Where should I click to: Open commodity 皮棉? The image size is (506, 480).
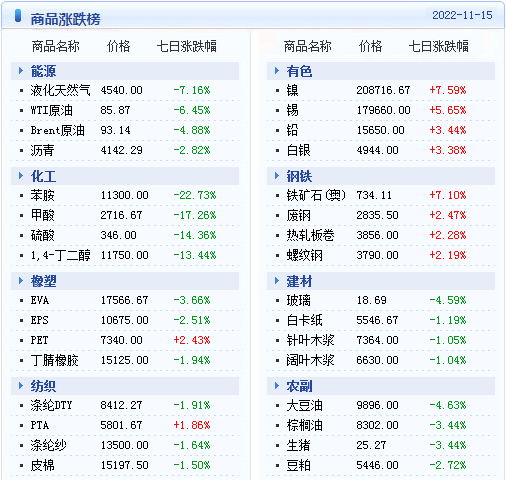coord(42,465)
